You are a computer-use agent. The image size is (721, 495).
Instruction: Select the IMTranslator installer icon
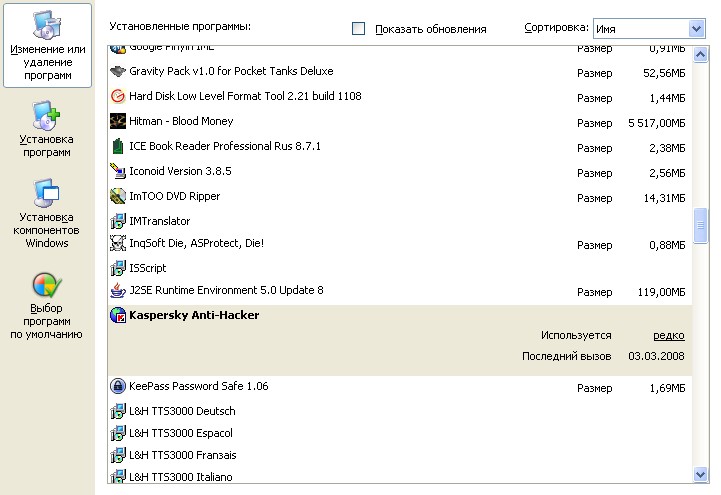point(118,221)
